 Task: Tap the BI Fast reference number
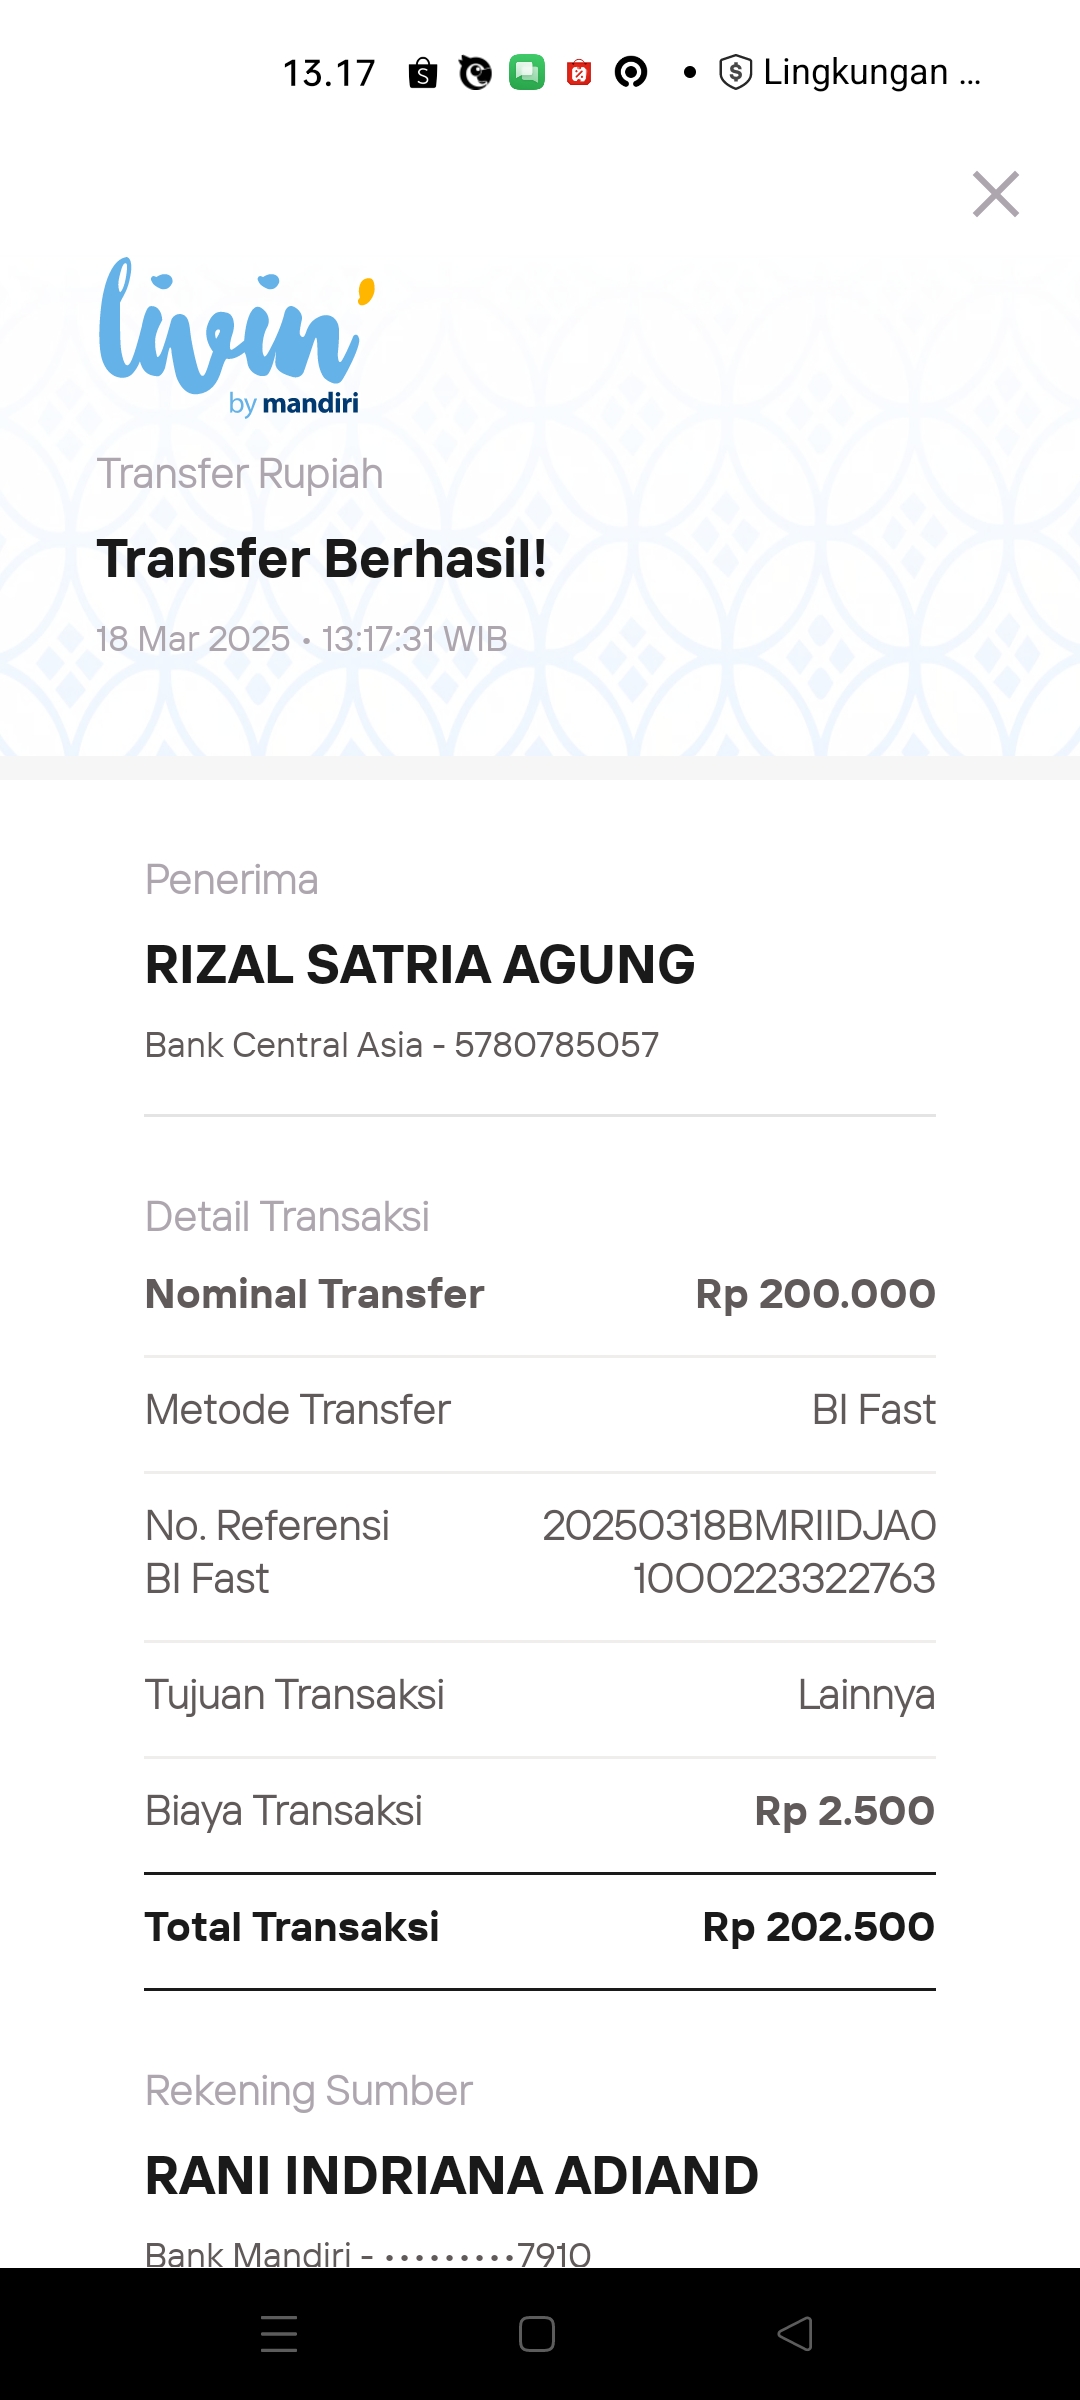(739, 1552)
